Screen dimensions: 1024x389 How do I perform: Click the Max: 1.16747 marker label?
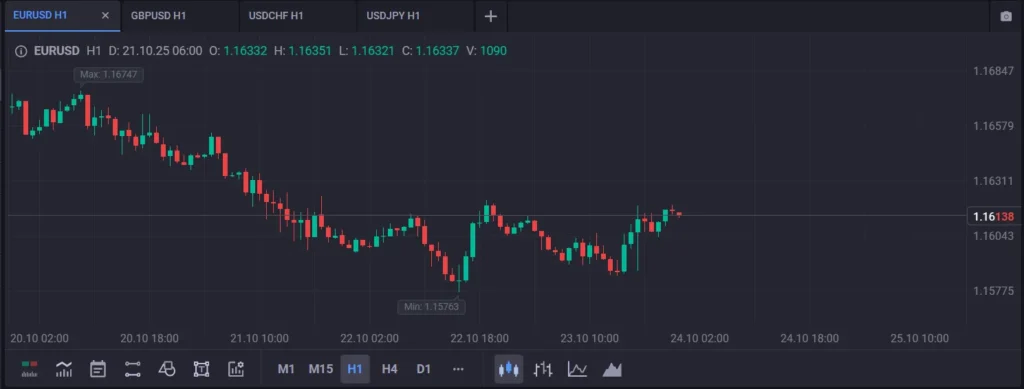[x=108, y=74]
